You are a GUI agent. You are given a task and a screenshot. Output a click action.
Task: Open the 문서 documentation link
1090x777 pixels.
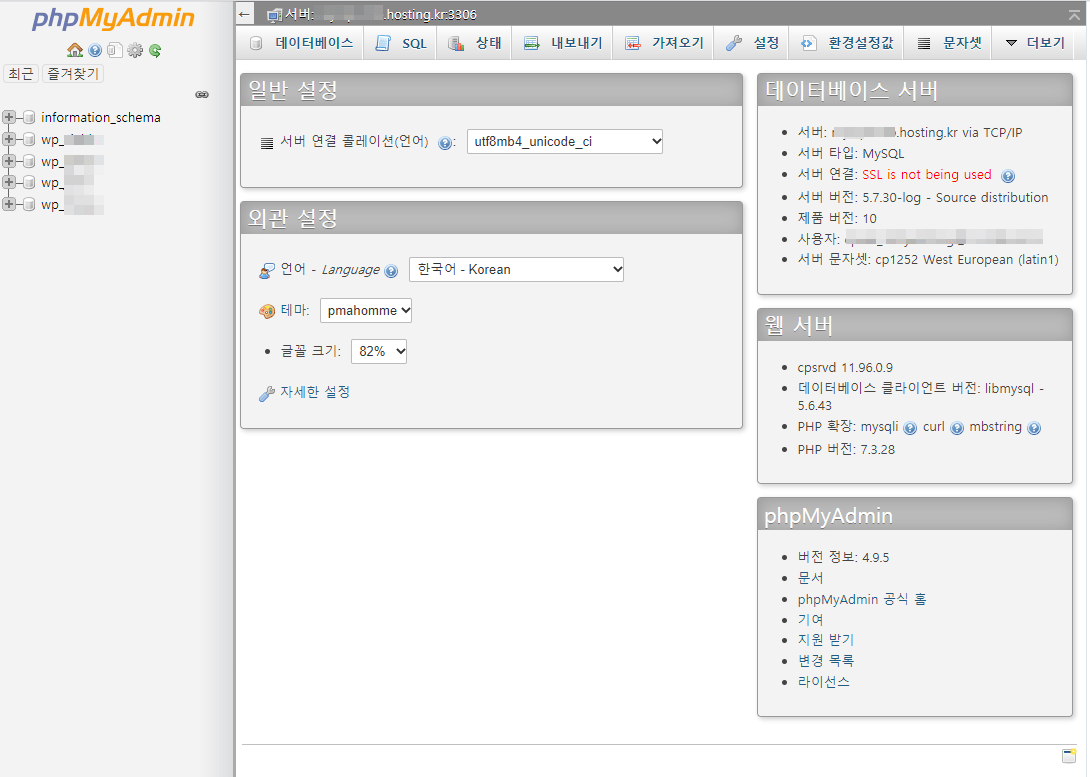(x=811, y=578)
